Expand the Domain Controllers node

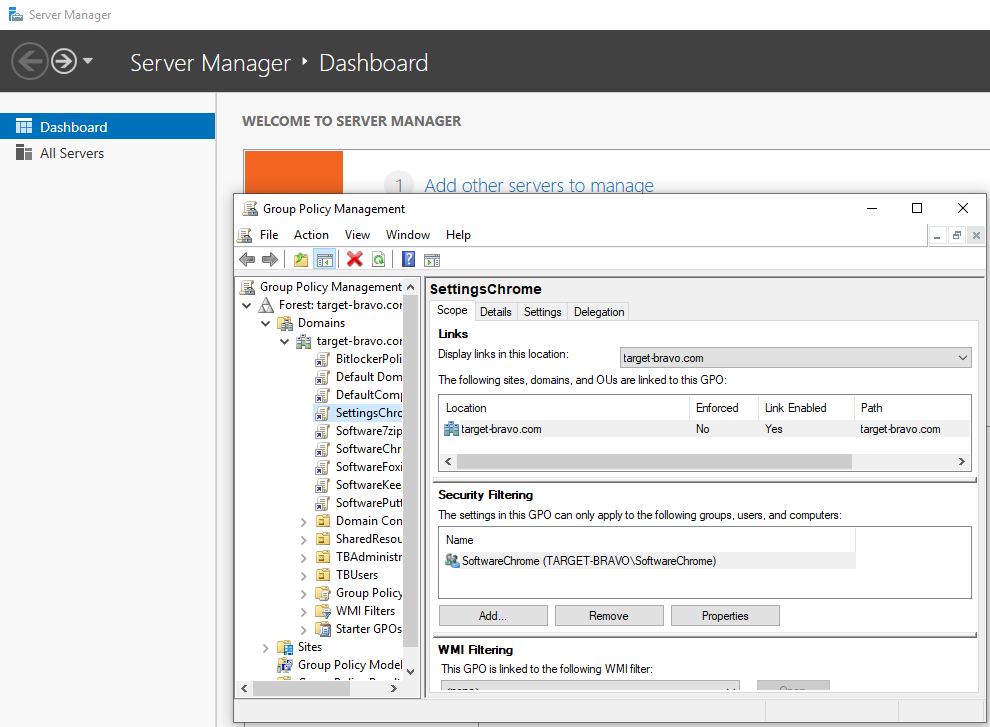(x=304, y=520)
